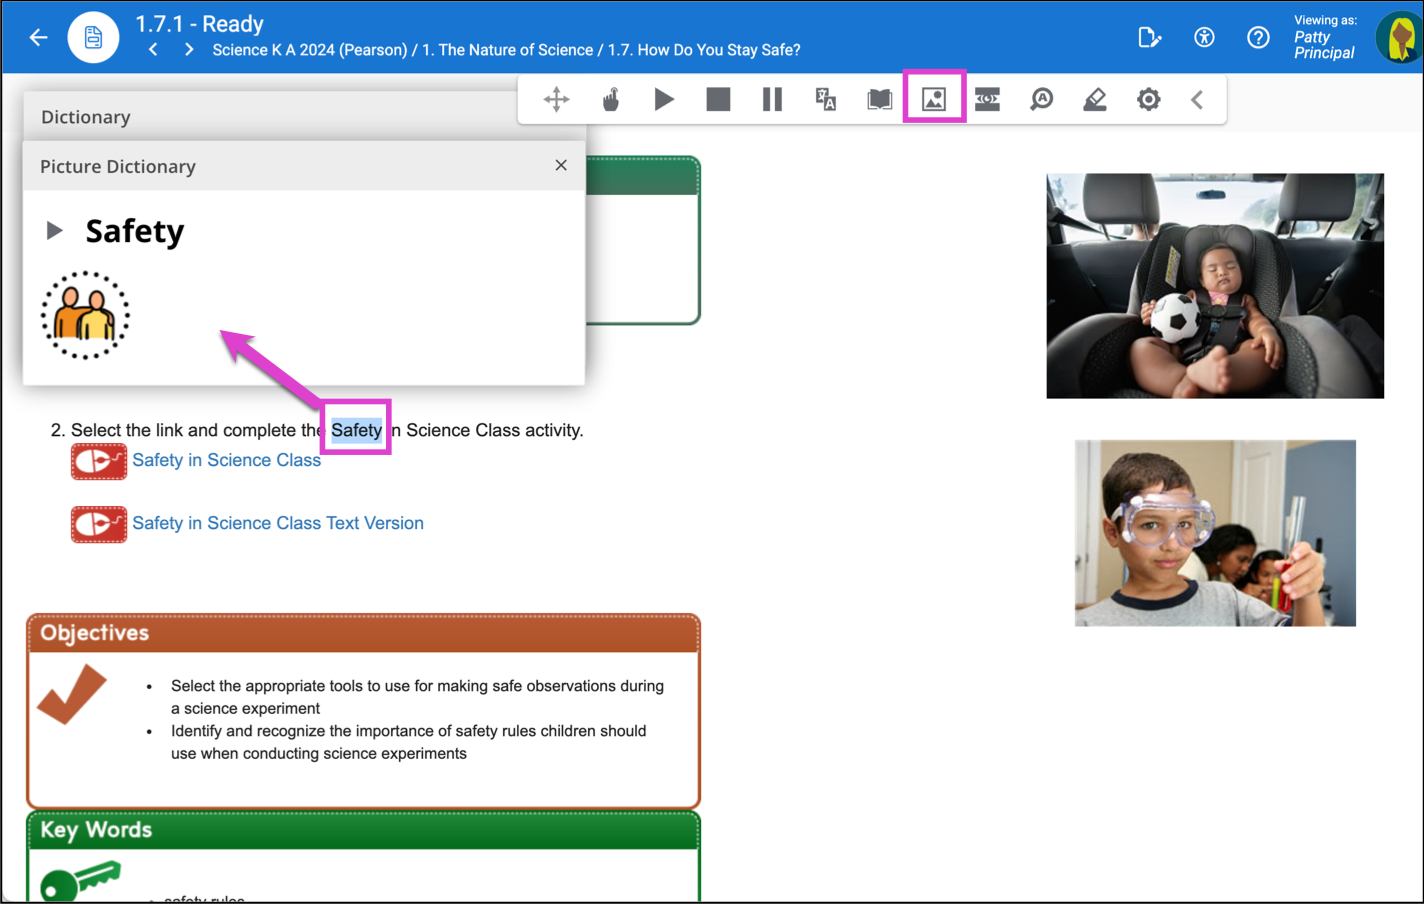Select the move toolbar handle
The image size is (1424, 904).
click(x=557, y=99)
